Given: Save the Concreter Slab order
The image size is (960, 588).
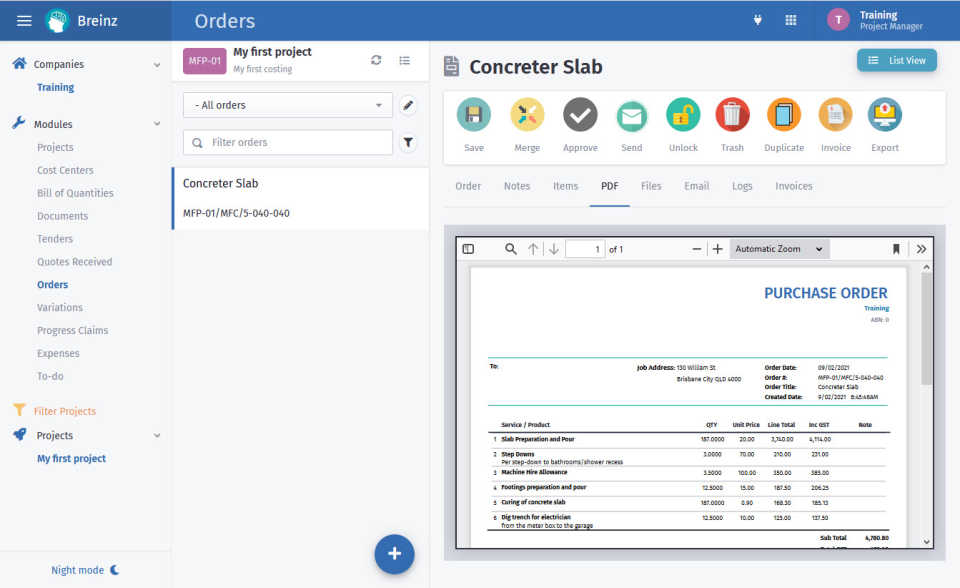Looking at the screenshot, I should point(473,115).
